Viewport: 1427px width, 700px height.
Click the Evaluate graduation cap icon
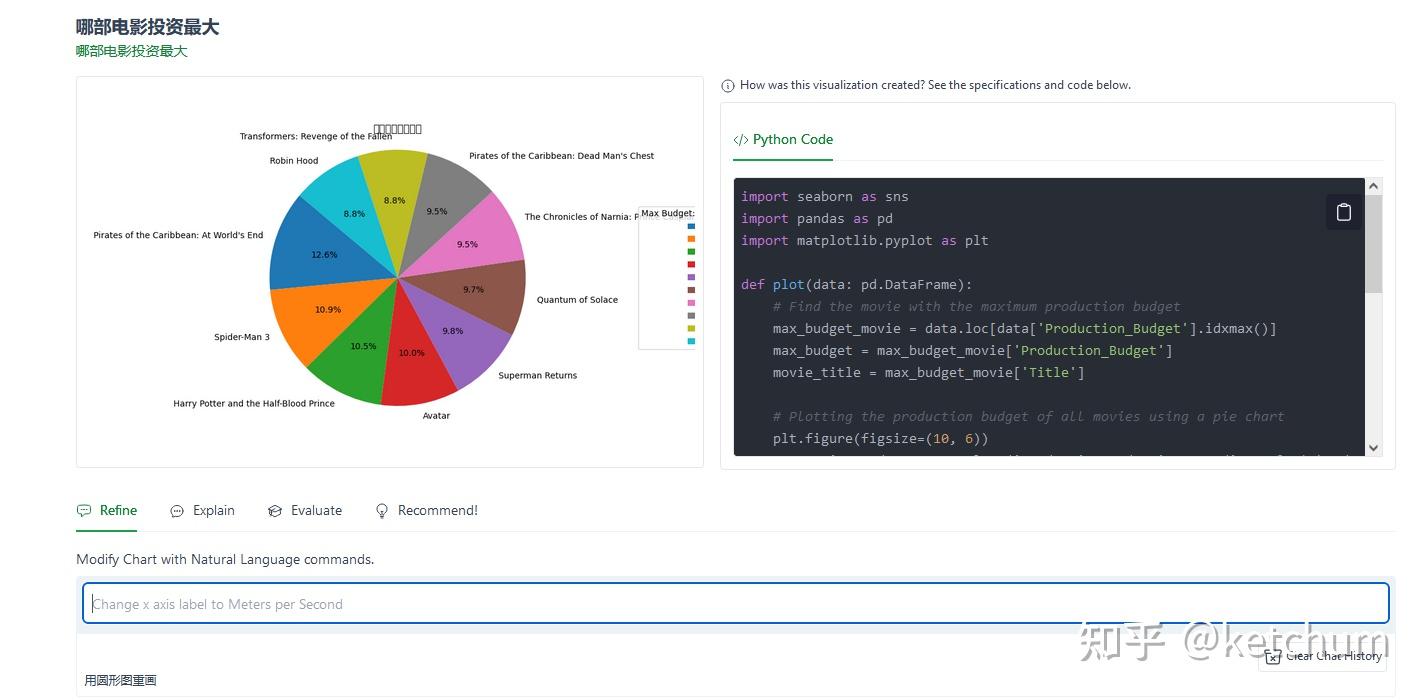pos(275,511)
